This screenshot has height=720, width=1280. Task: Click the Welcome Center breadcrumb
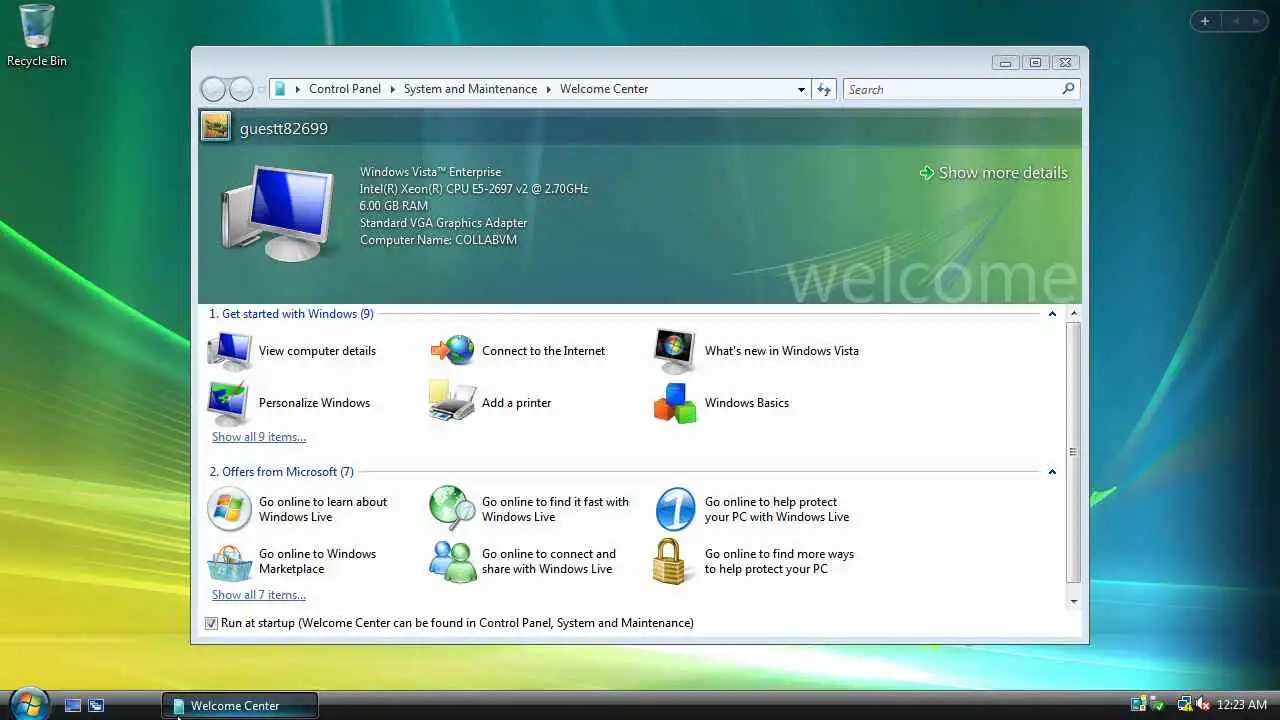[x=604, y=89]
